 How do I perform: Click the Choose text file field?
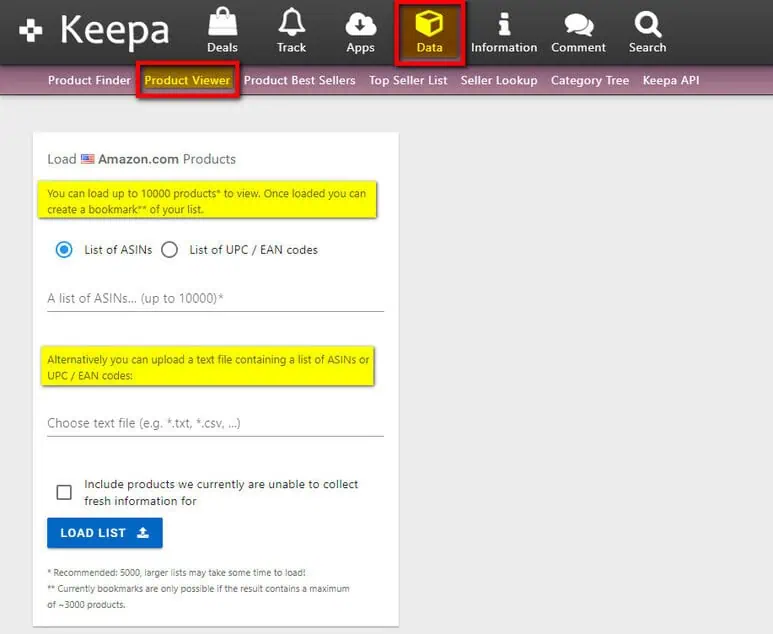click(x=215, y=423)
